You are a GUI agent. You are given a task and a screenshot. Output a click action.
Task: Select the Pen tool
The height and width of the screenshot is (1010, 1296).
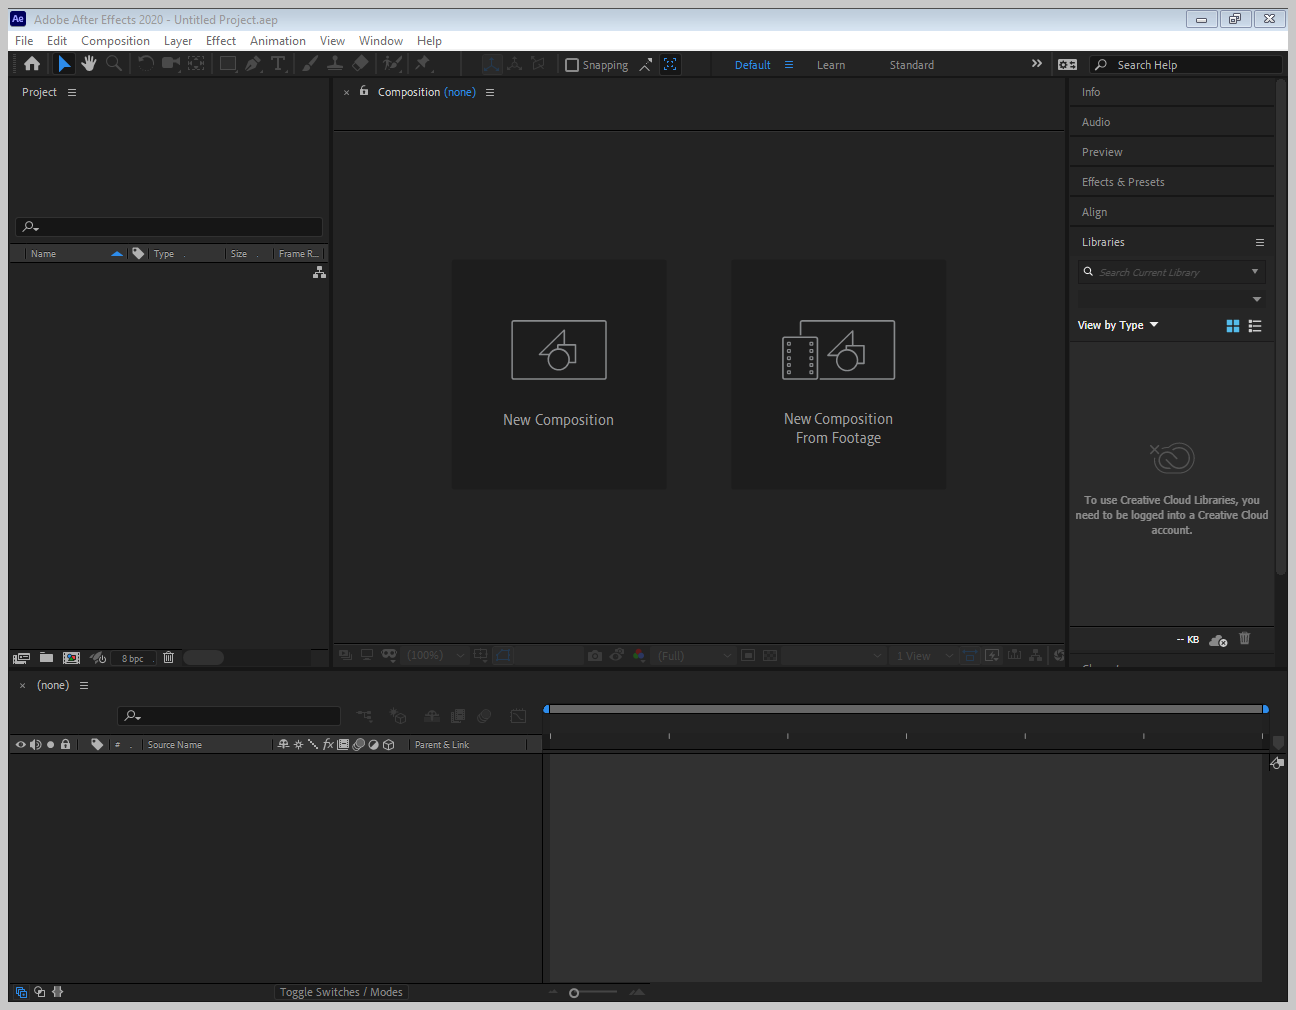click(x=253, y=64)
